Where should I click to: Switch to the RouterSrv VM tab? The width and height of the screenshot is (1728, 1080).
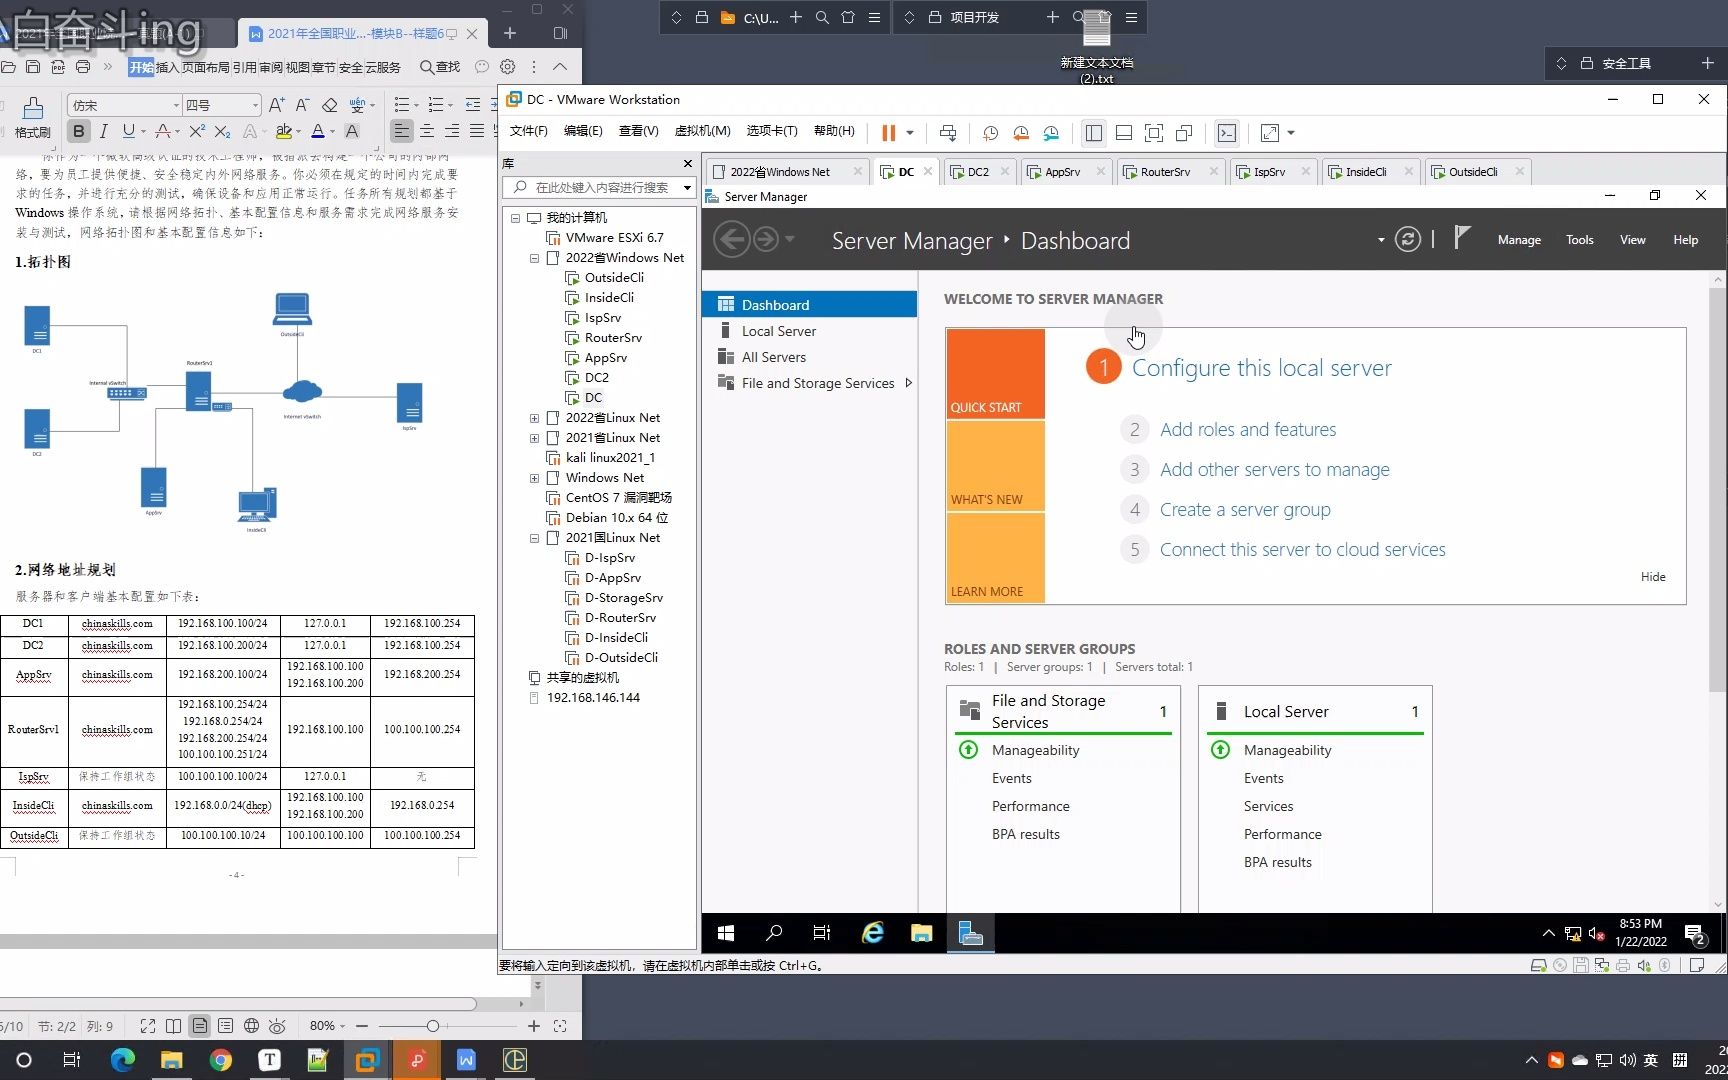point(1166,172)
